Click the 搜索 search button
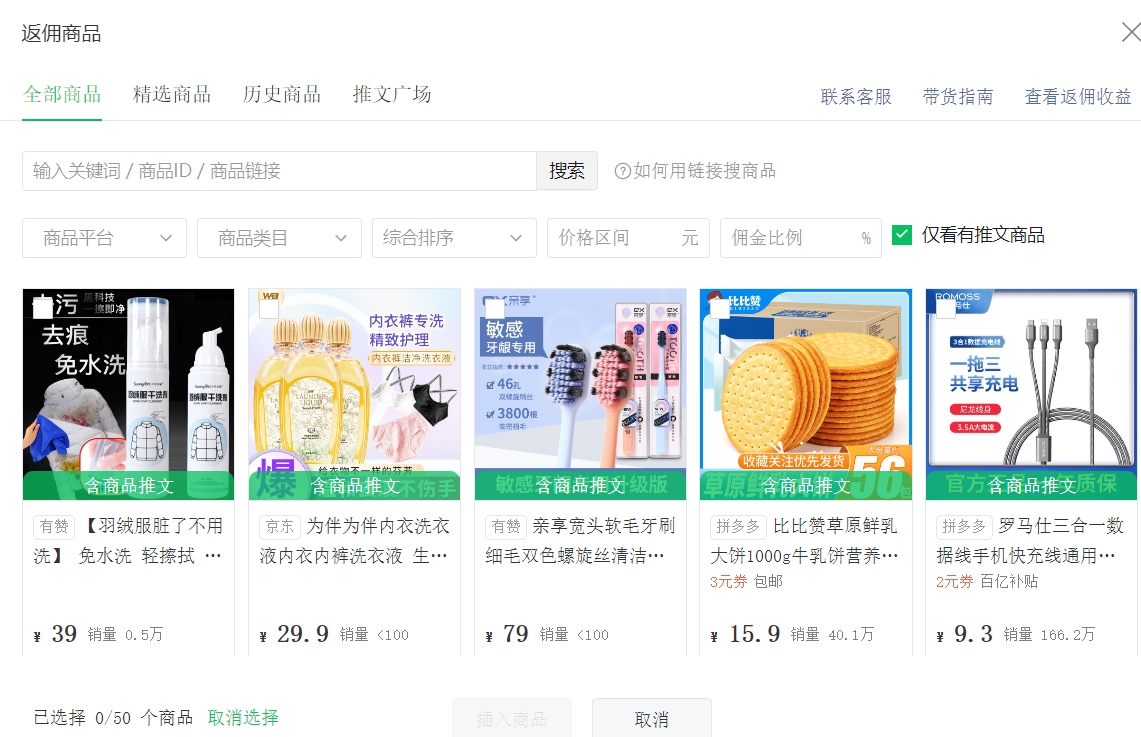The width and height of the screenshot is (1141, 737). pyautogui.click(x=566, y=171)
